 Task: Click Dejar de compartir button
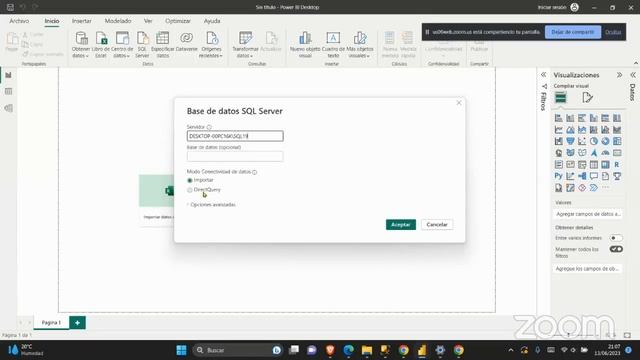click(573, 32)
